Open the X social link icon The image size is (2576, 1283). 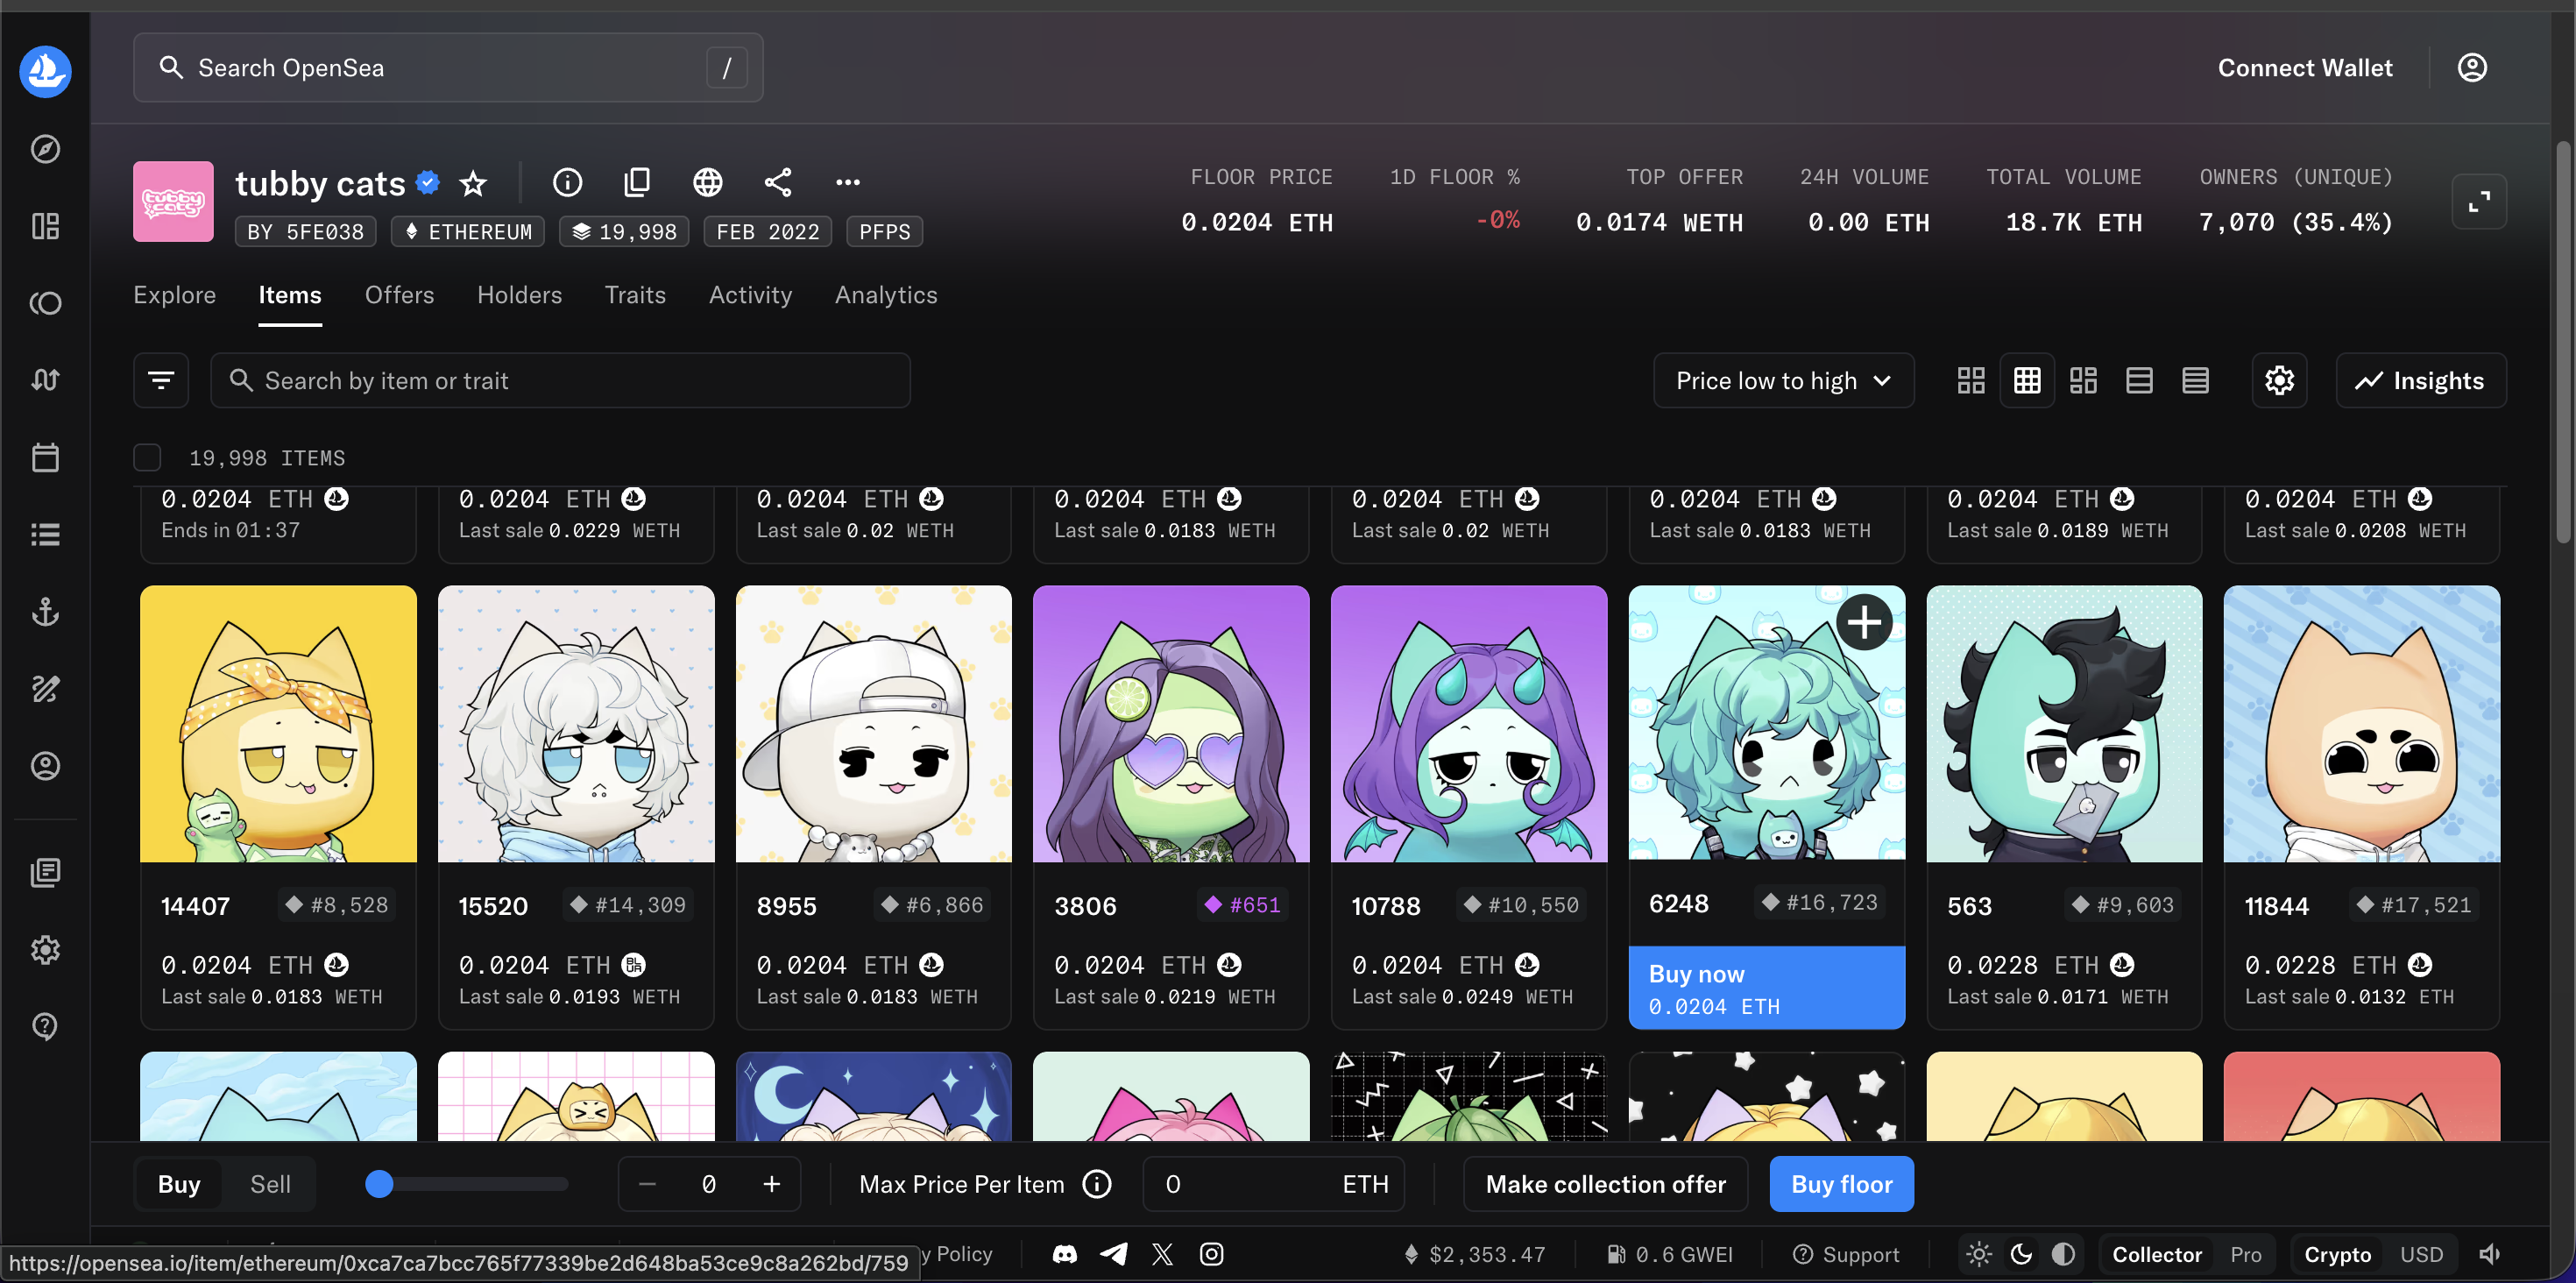(x=1162, y=1254)
